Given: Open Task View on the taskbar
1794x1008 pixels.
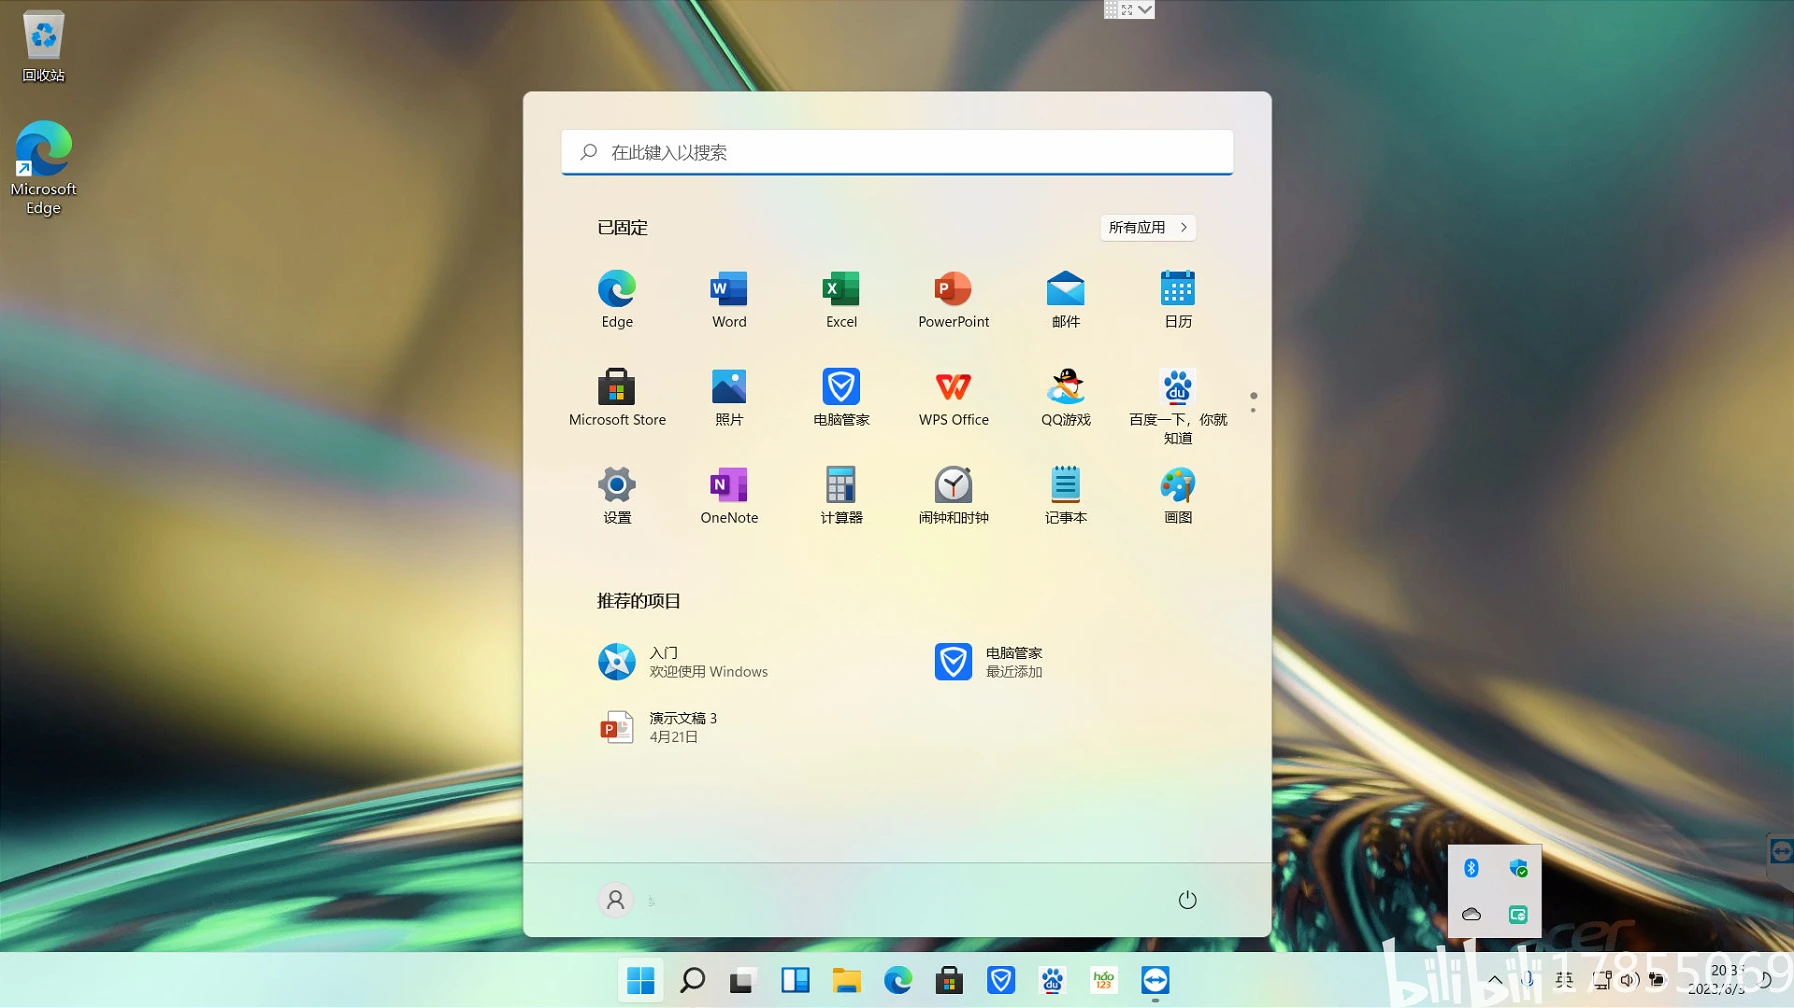Looking at the screenshot, I should coord(742,980).
